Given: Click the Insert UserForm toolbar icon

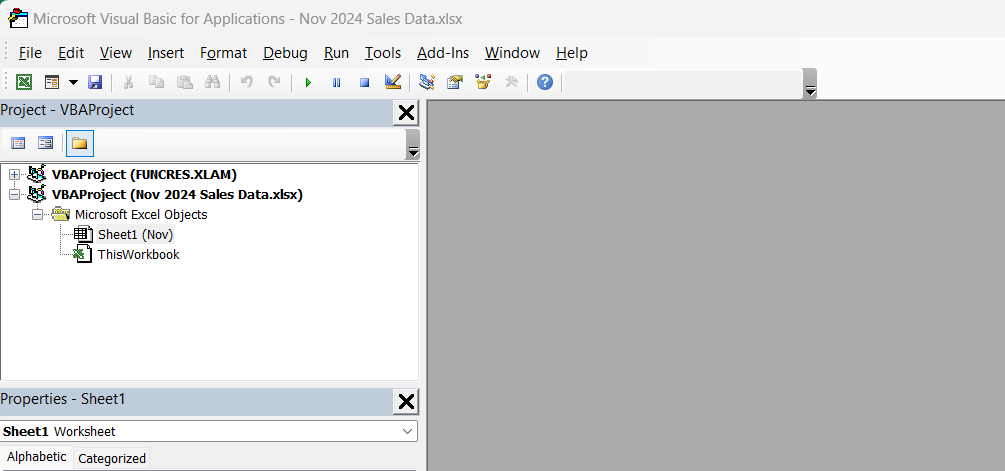Looking at the screenshot, I should pyautogui.click(x=52, y=82).
